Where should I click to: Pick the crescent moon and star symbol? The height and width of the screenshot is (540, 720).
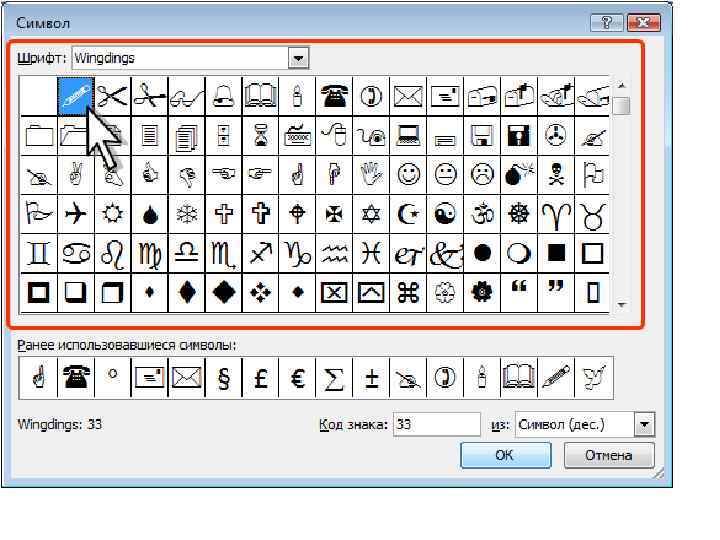408,214
